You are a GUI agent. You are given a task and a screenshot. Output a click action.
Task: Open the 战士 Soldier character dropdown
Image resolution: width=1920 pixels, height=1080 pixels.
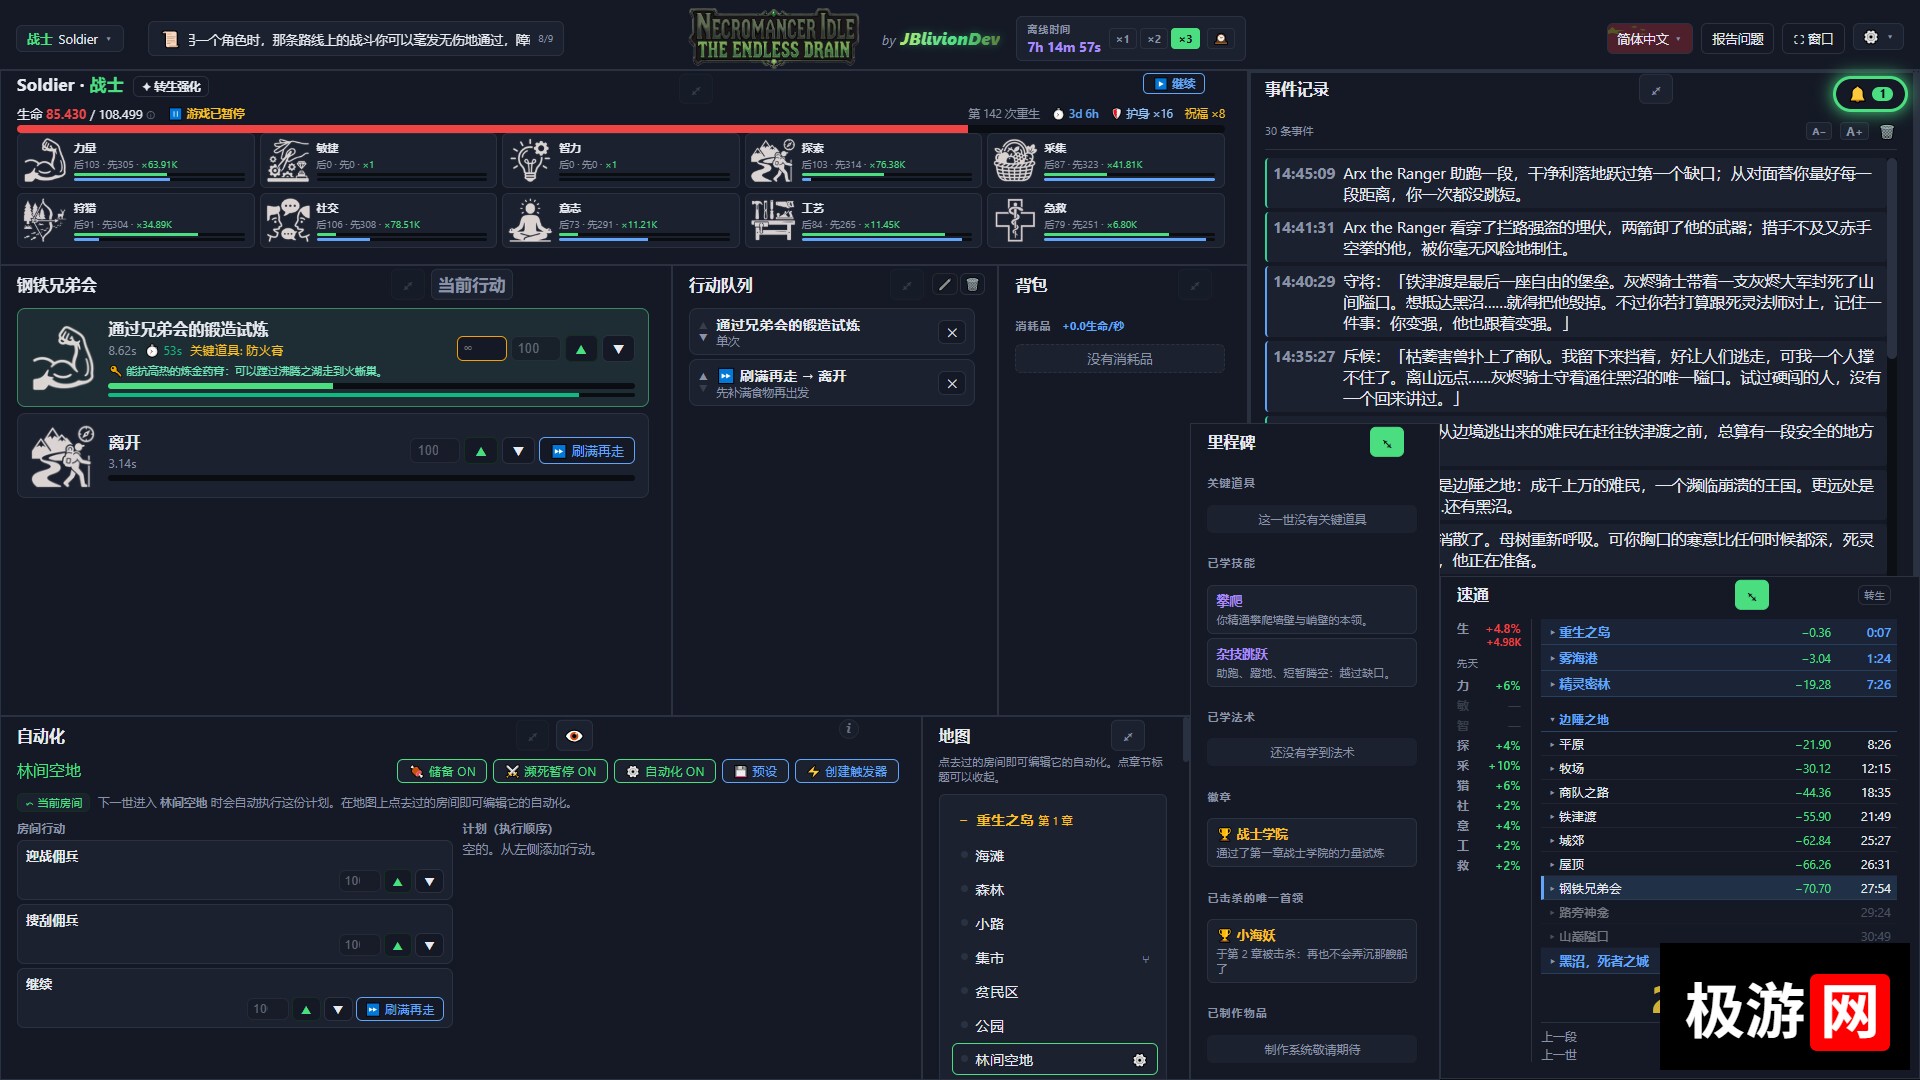(x=70, y=39)
